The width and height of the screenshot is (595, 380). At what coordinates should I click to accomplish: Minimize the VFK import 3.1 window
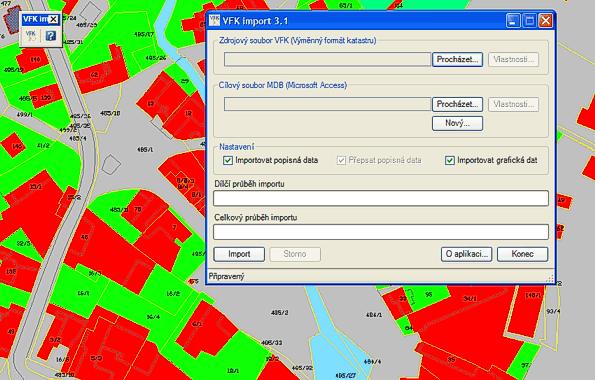513,20
